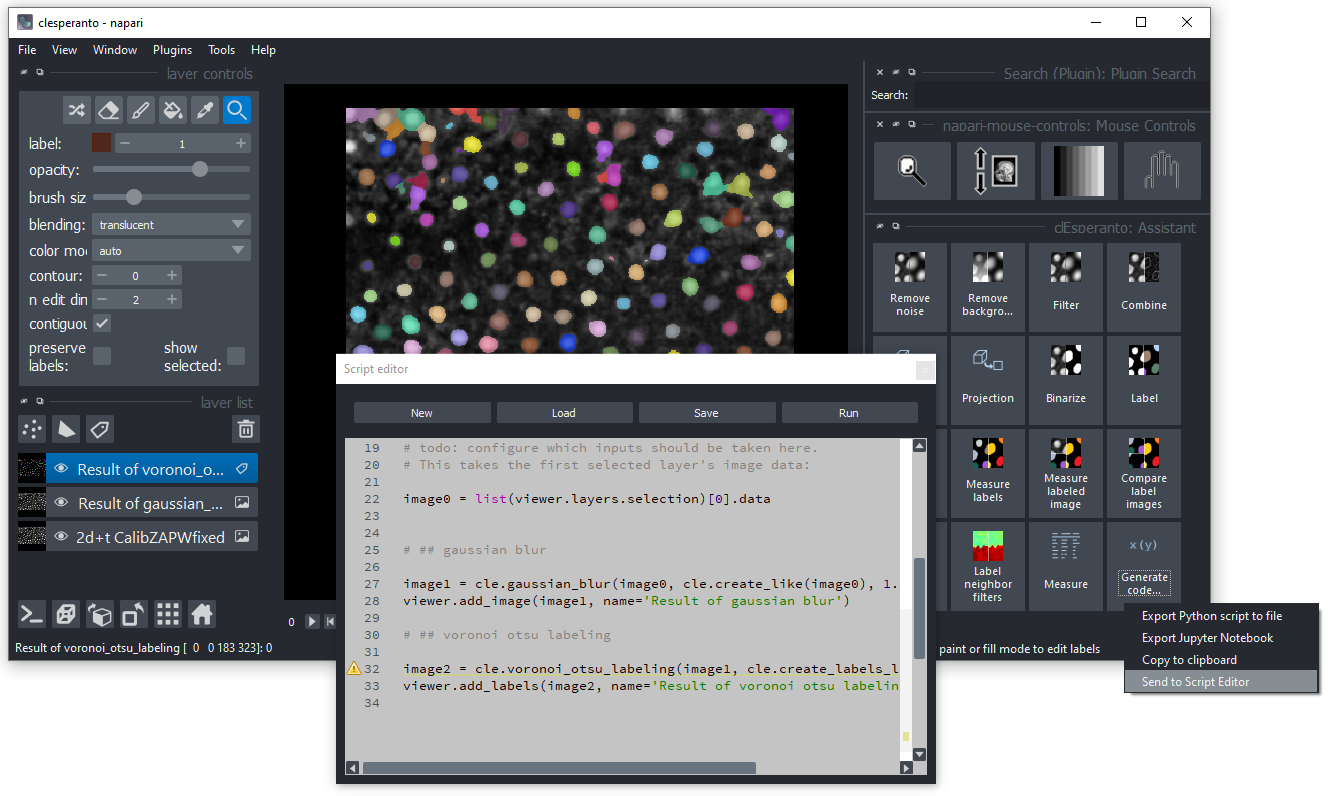Adjust the opacity slider handle
The image size is (1329, 796).
point(200,170)
